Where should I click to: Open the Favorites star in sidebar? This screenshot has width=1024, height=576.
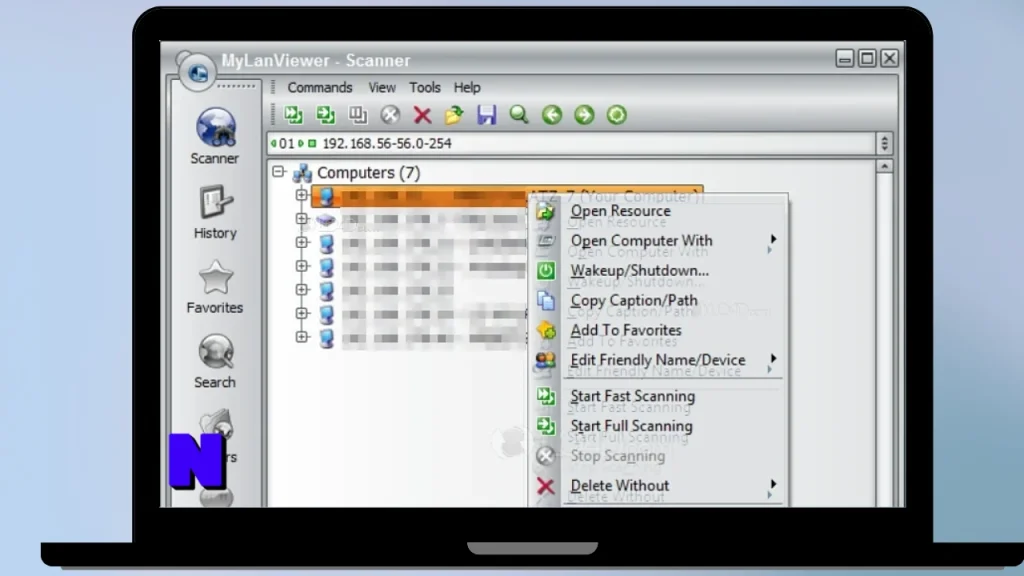(x=215, y=287)
